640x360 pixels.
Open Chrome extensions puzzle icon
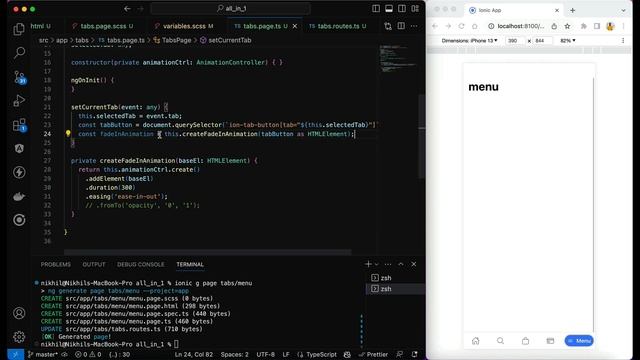(x=584, y=26)
